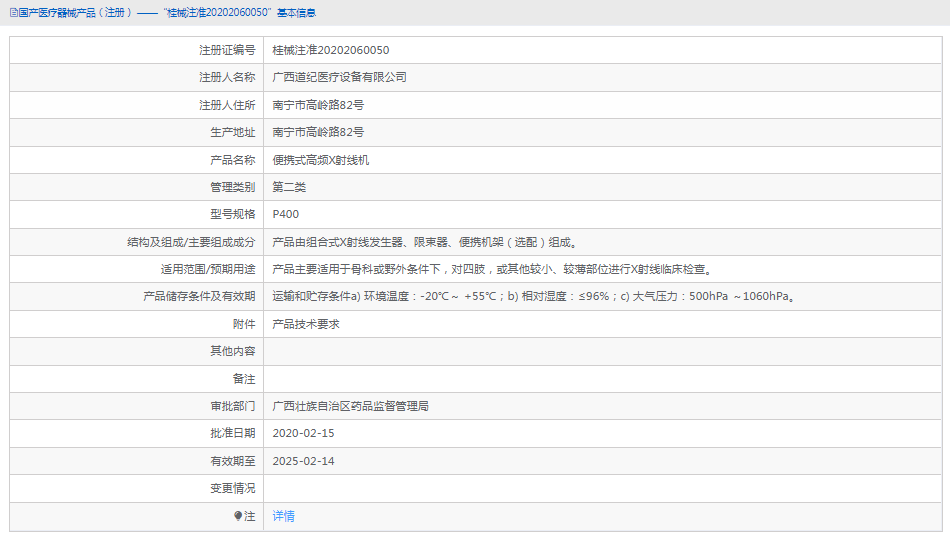Image resolution: width=950 pixels, height=536 pixels.
Task: Click the 产品储存条件及有效期 label
Action: pyautogui.click(x=199, y=296)
